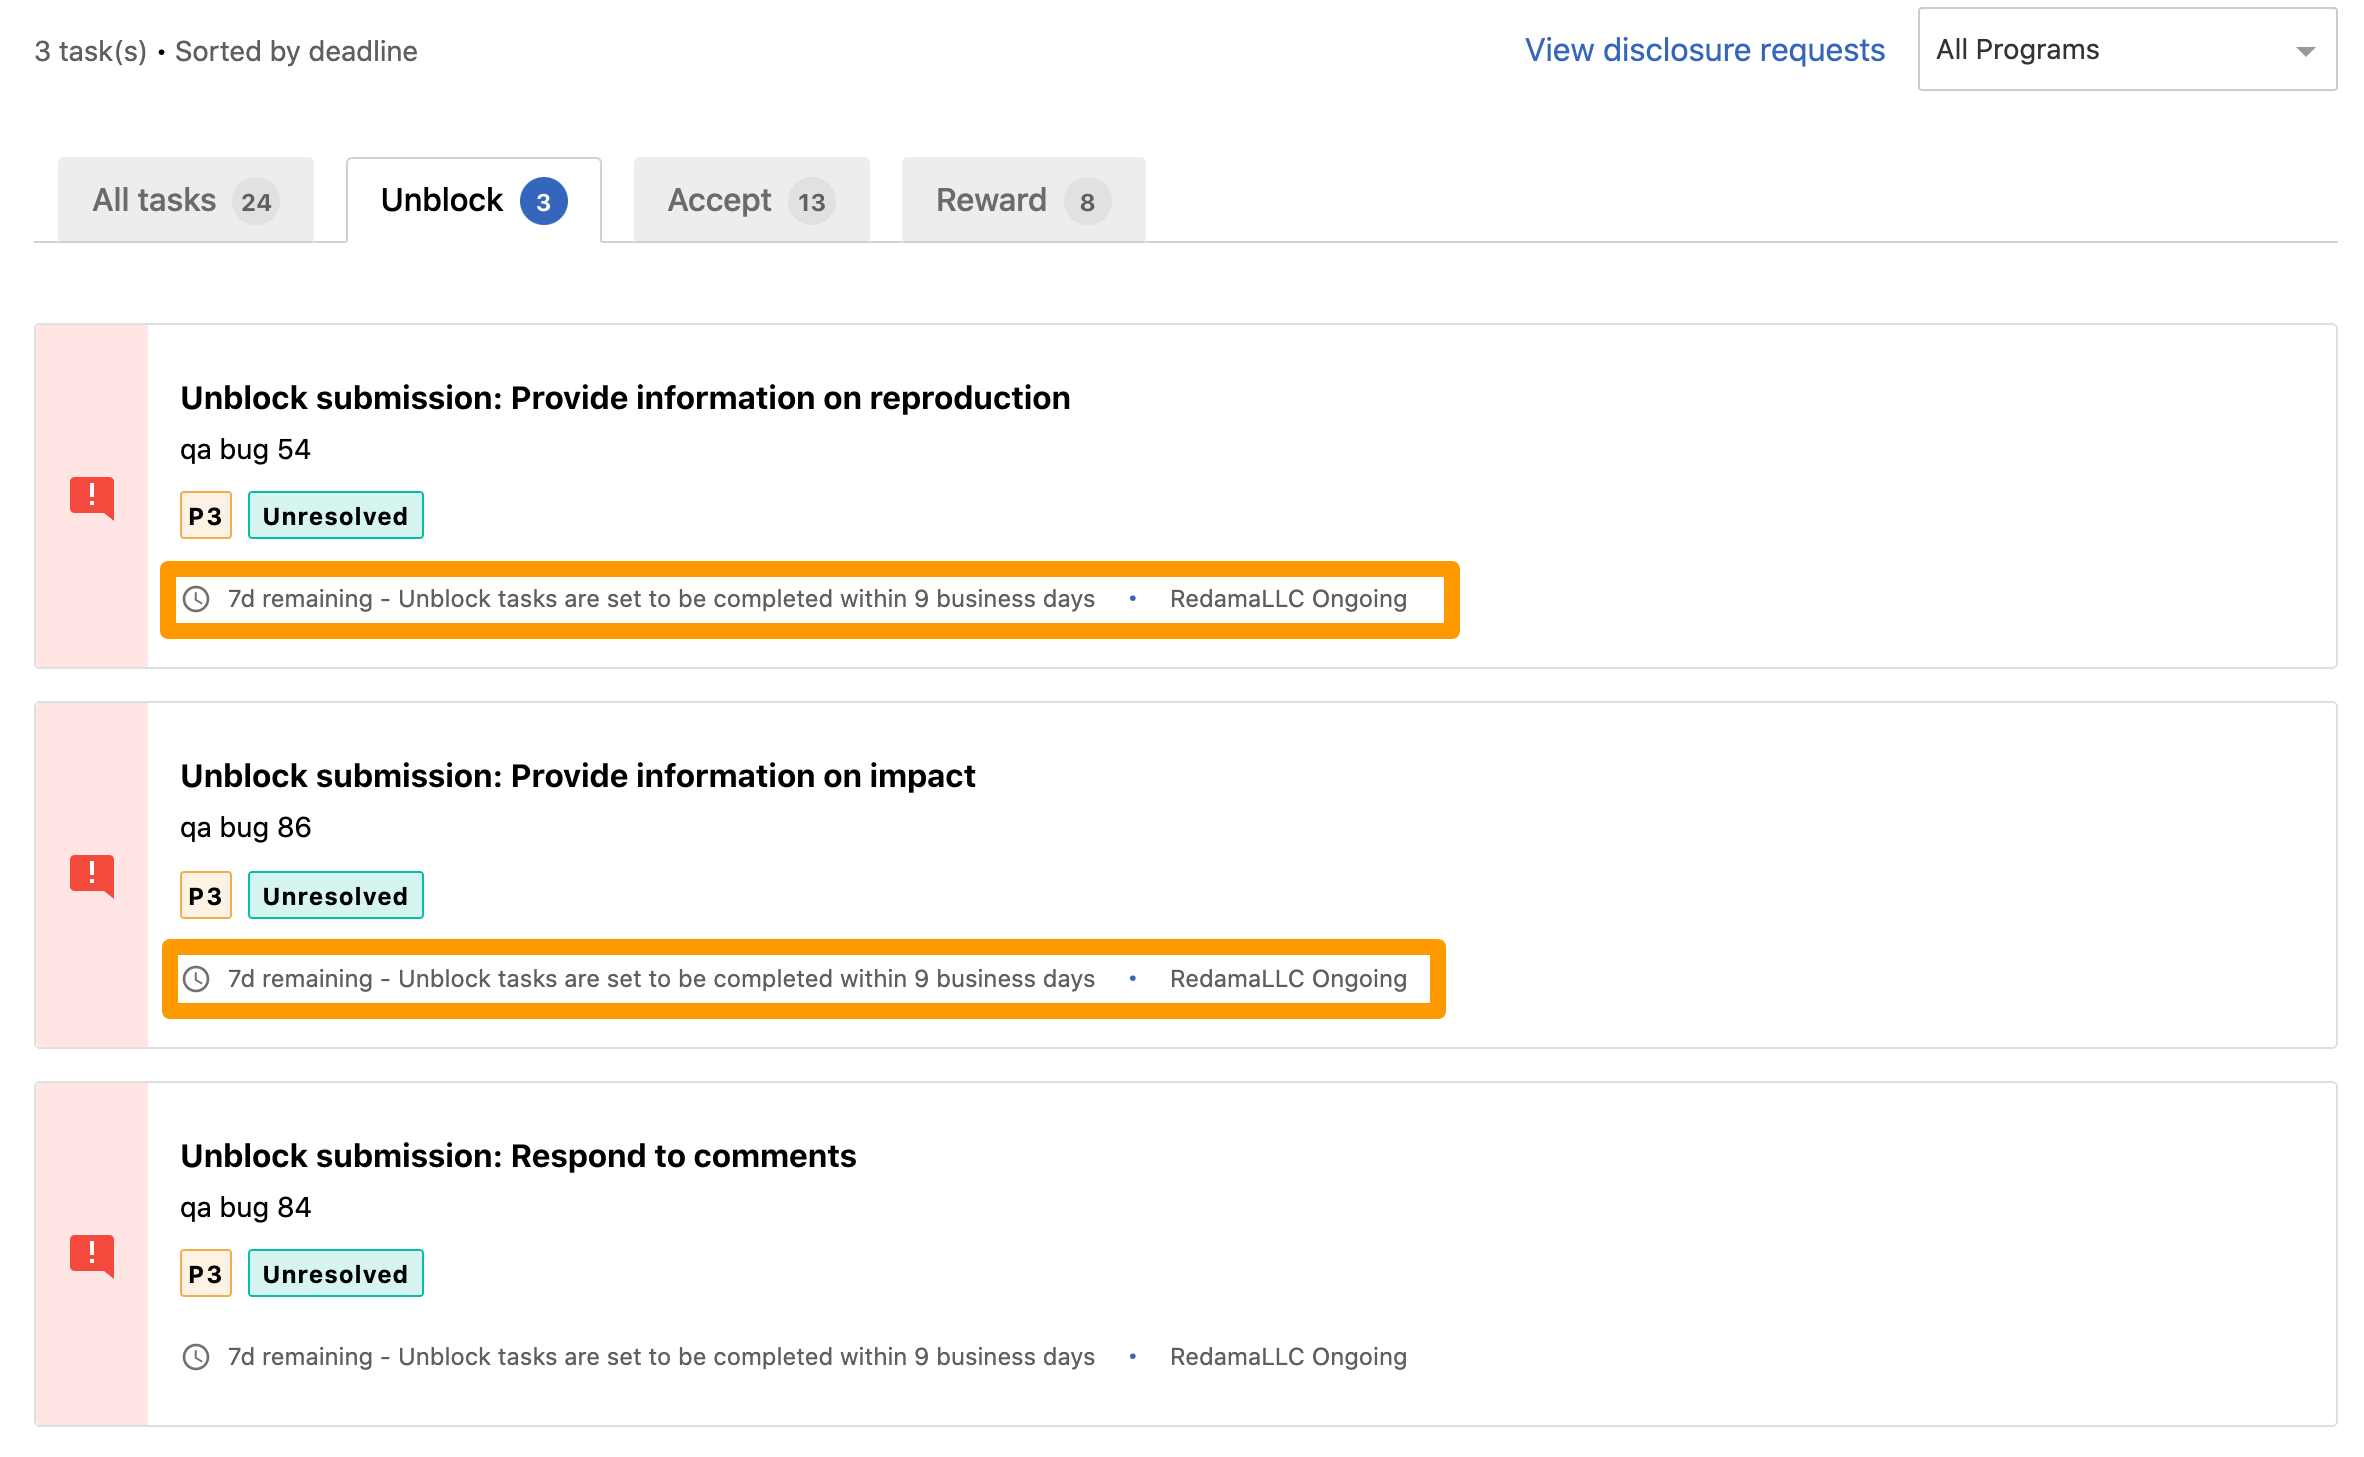Click the count badge 24 on All tasks tab

coord(256,202)
